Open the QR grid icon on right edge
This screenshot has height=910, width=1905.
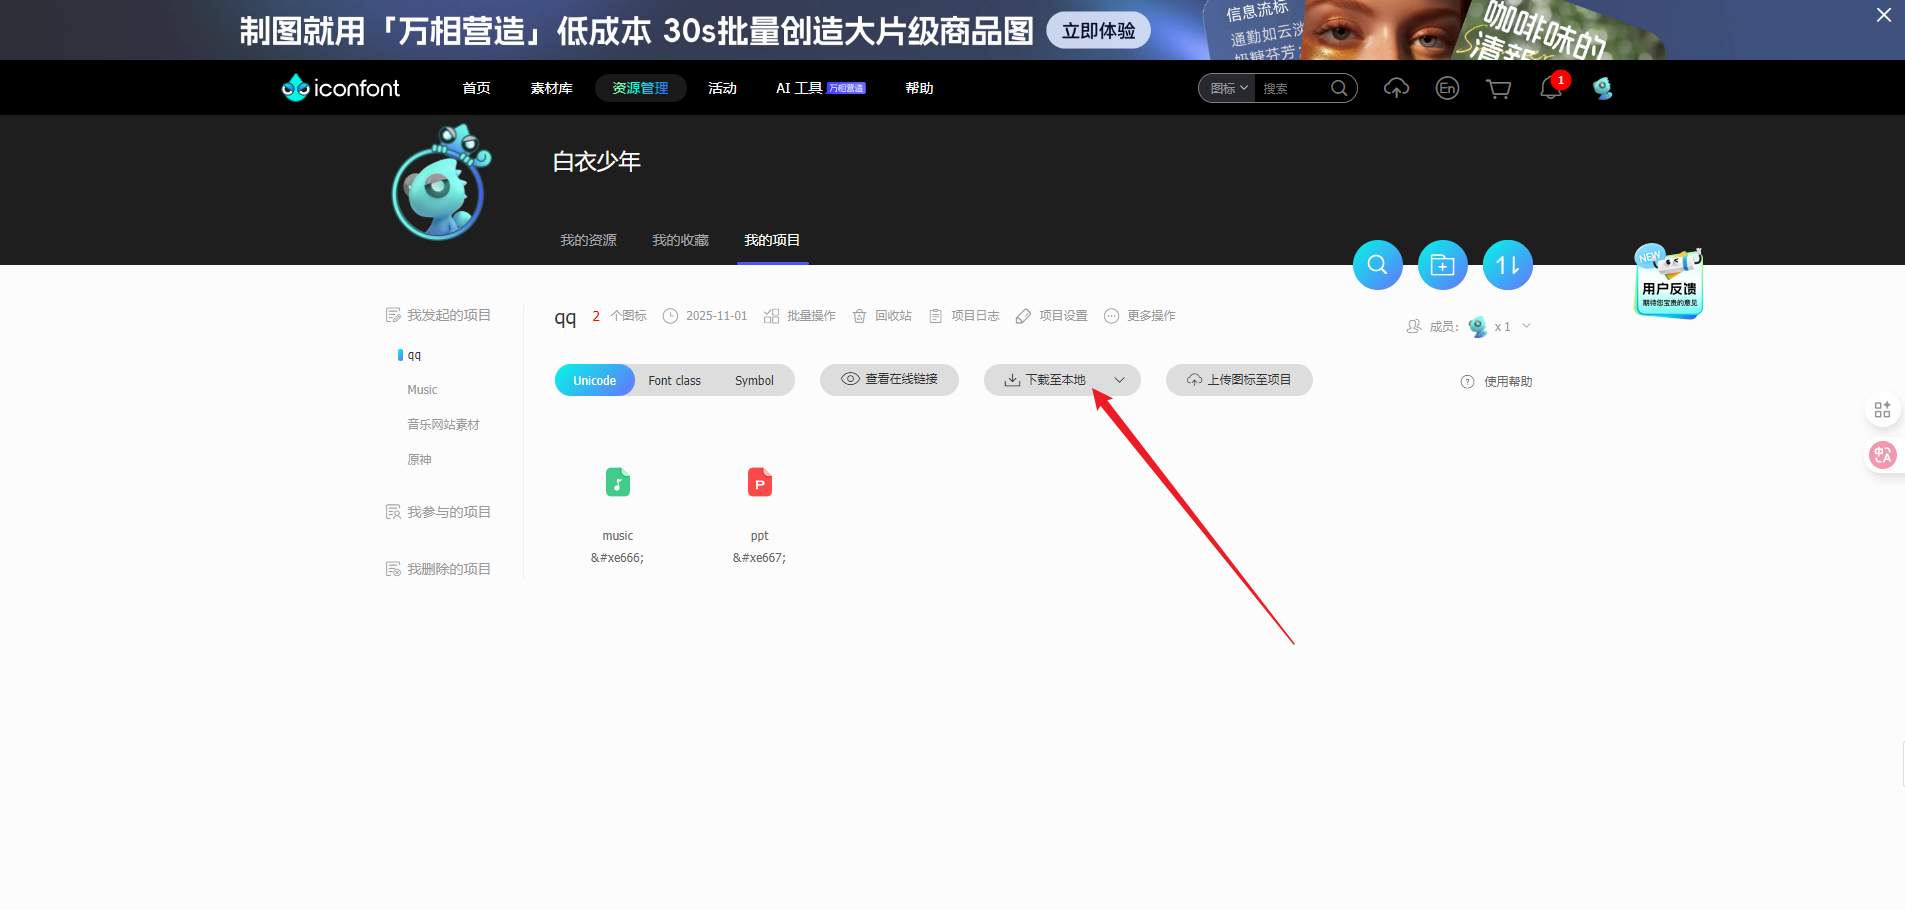click(x=1882, y=410)
